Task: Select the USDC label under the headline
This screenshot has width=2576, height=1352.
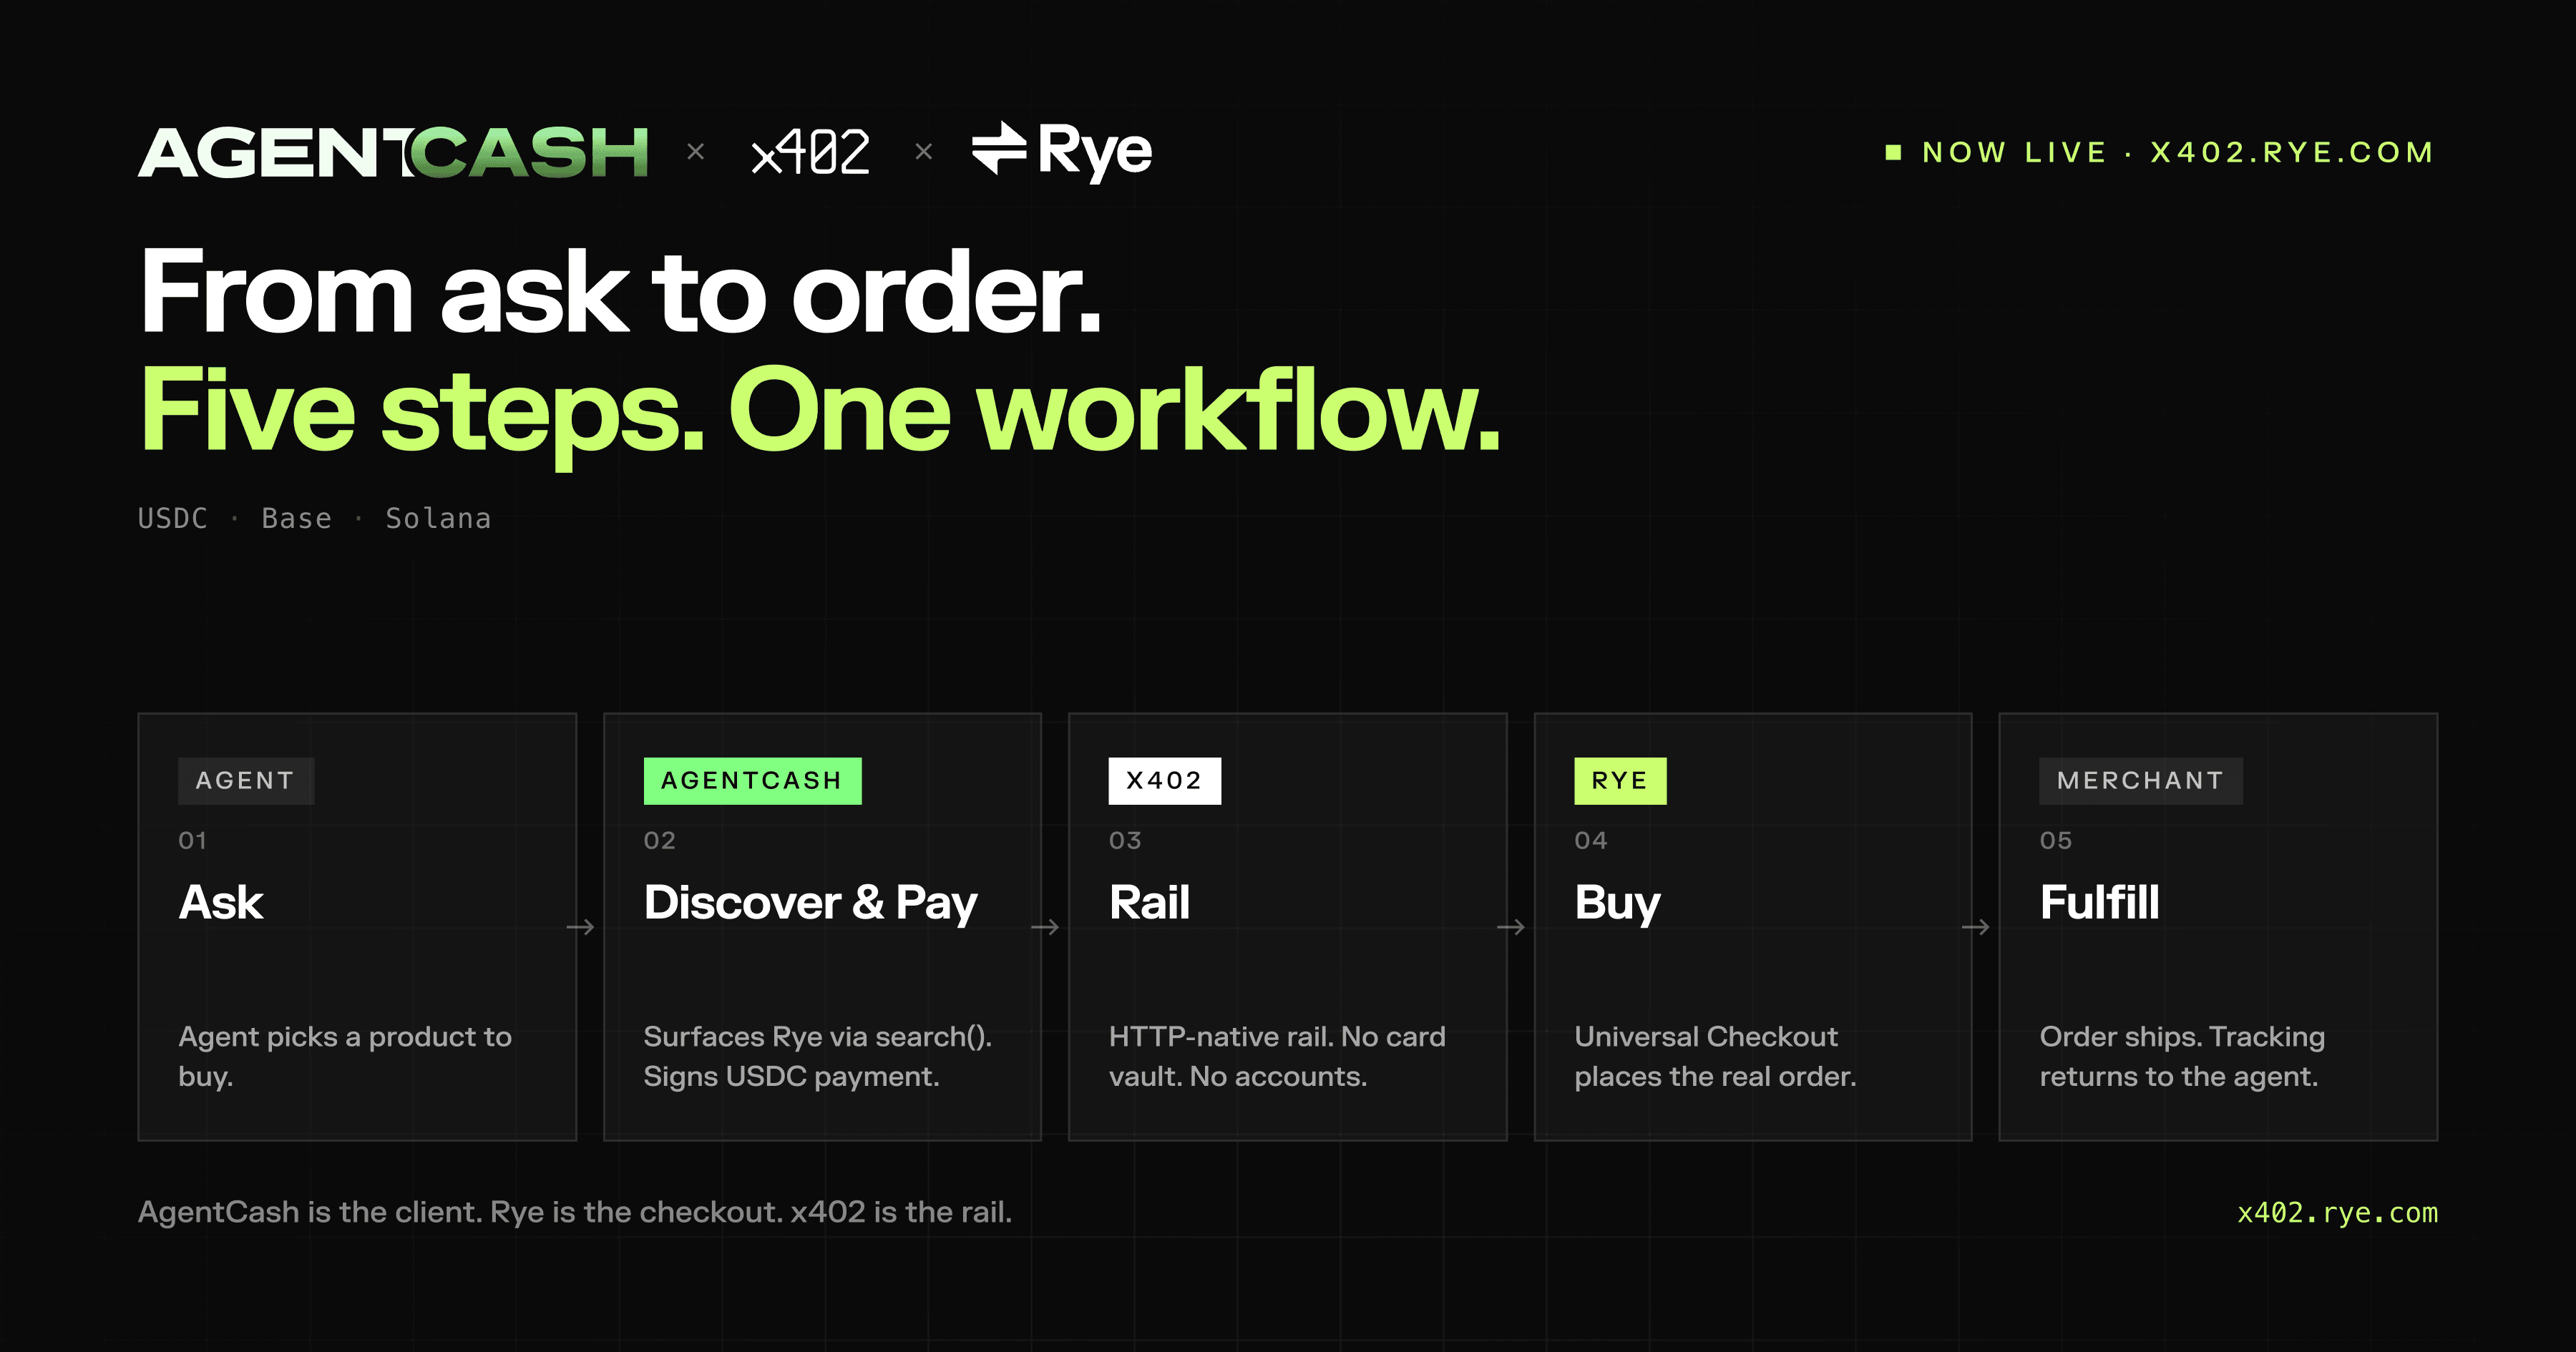Action: 172,518
